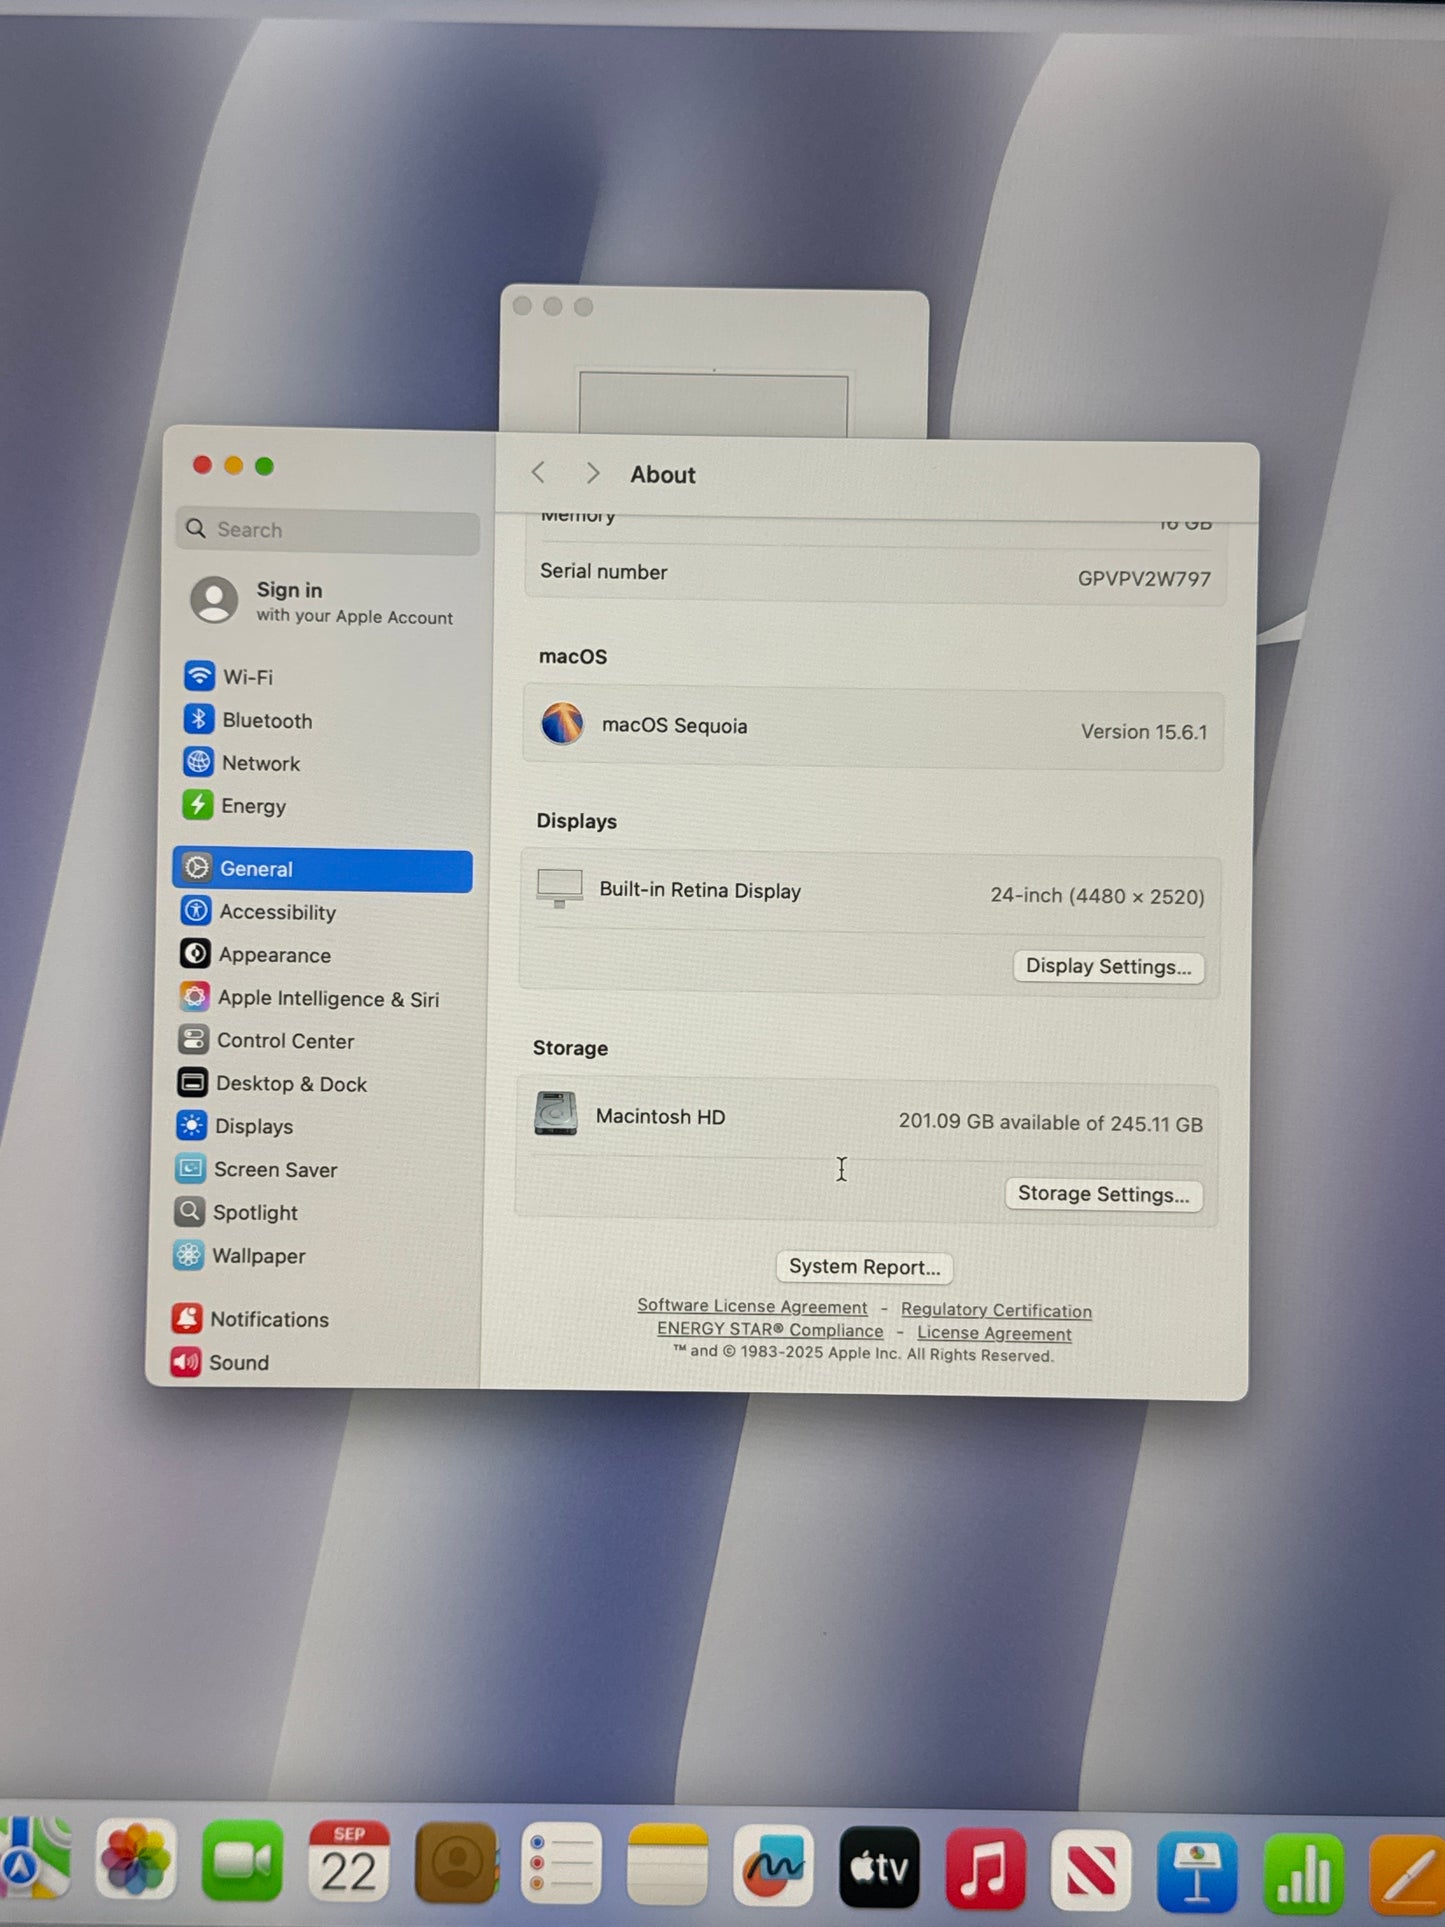Open Screen Saver settings
1445x1927 pixels.
coord(274,1170)
